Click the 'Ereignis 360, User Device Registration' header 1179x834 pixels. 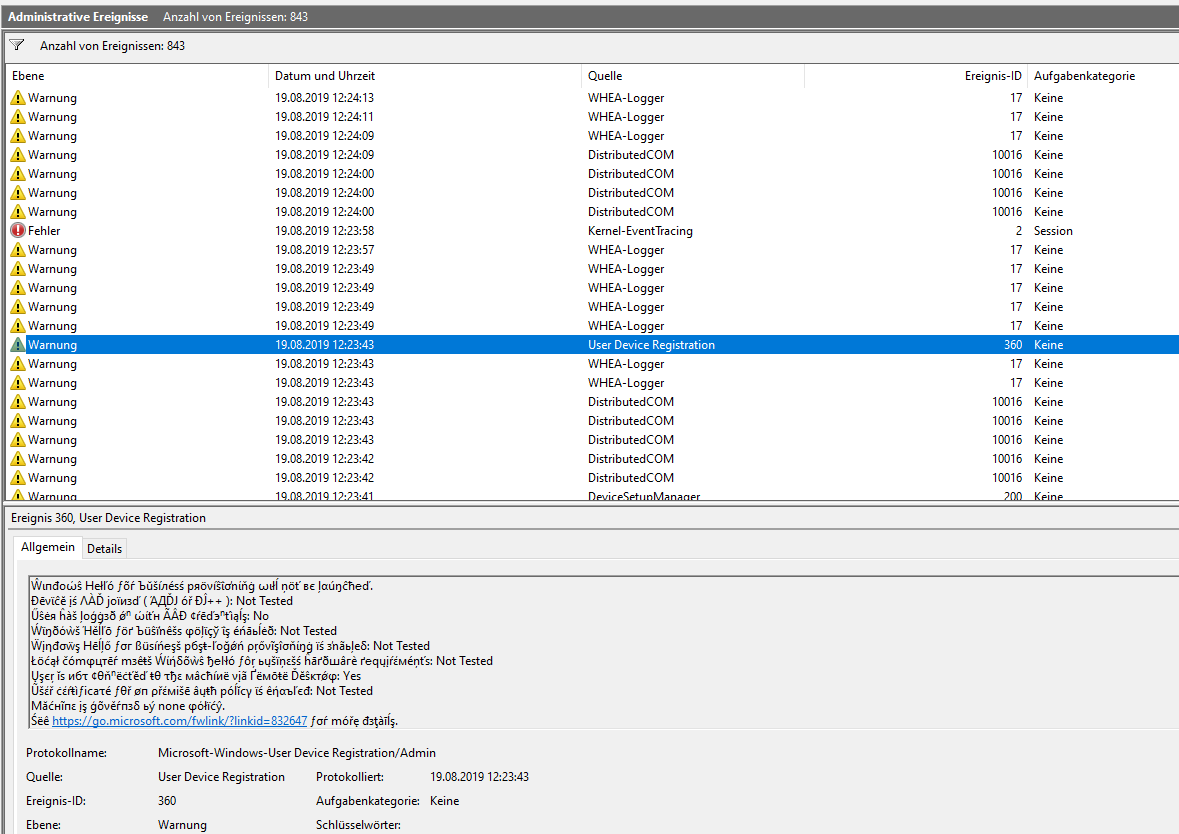[108, 517]
